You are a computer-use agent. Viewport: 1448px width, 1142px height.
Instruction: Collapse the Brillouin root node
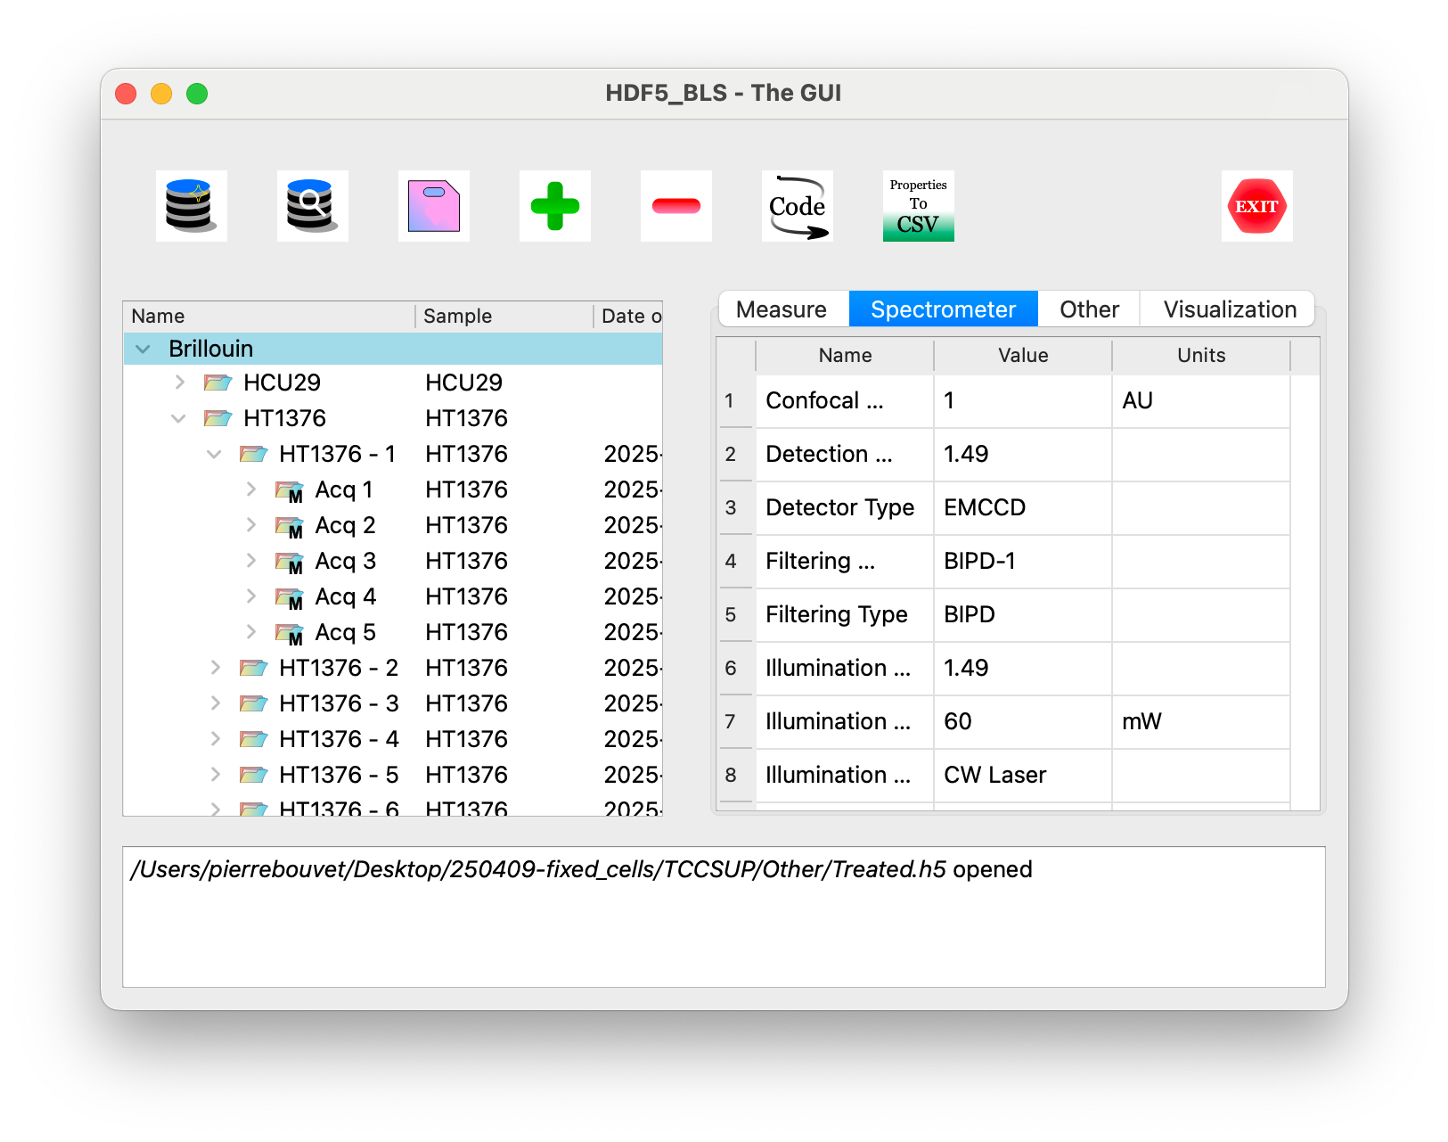pyautogui.click(x=143, y=349)
